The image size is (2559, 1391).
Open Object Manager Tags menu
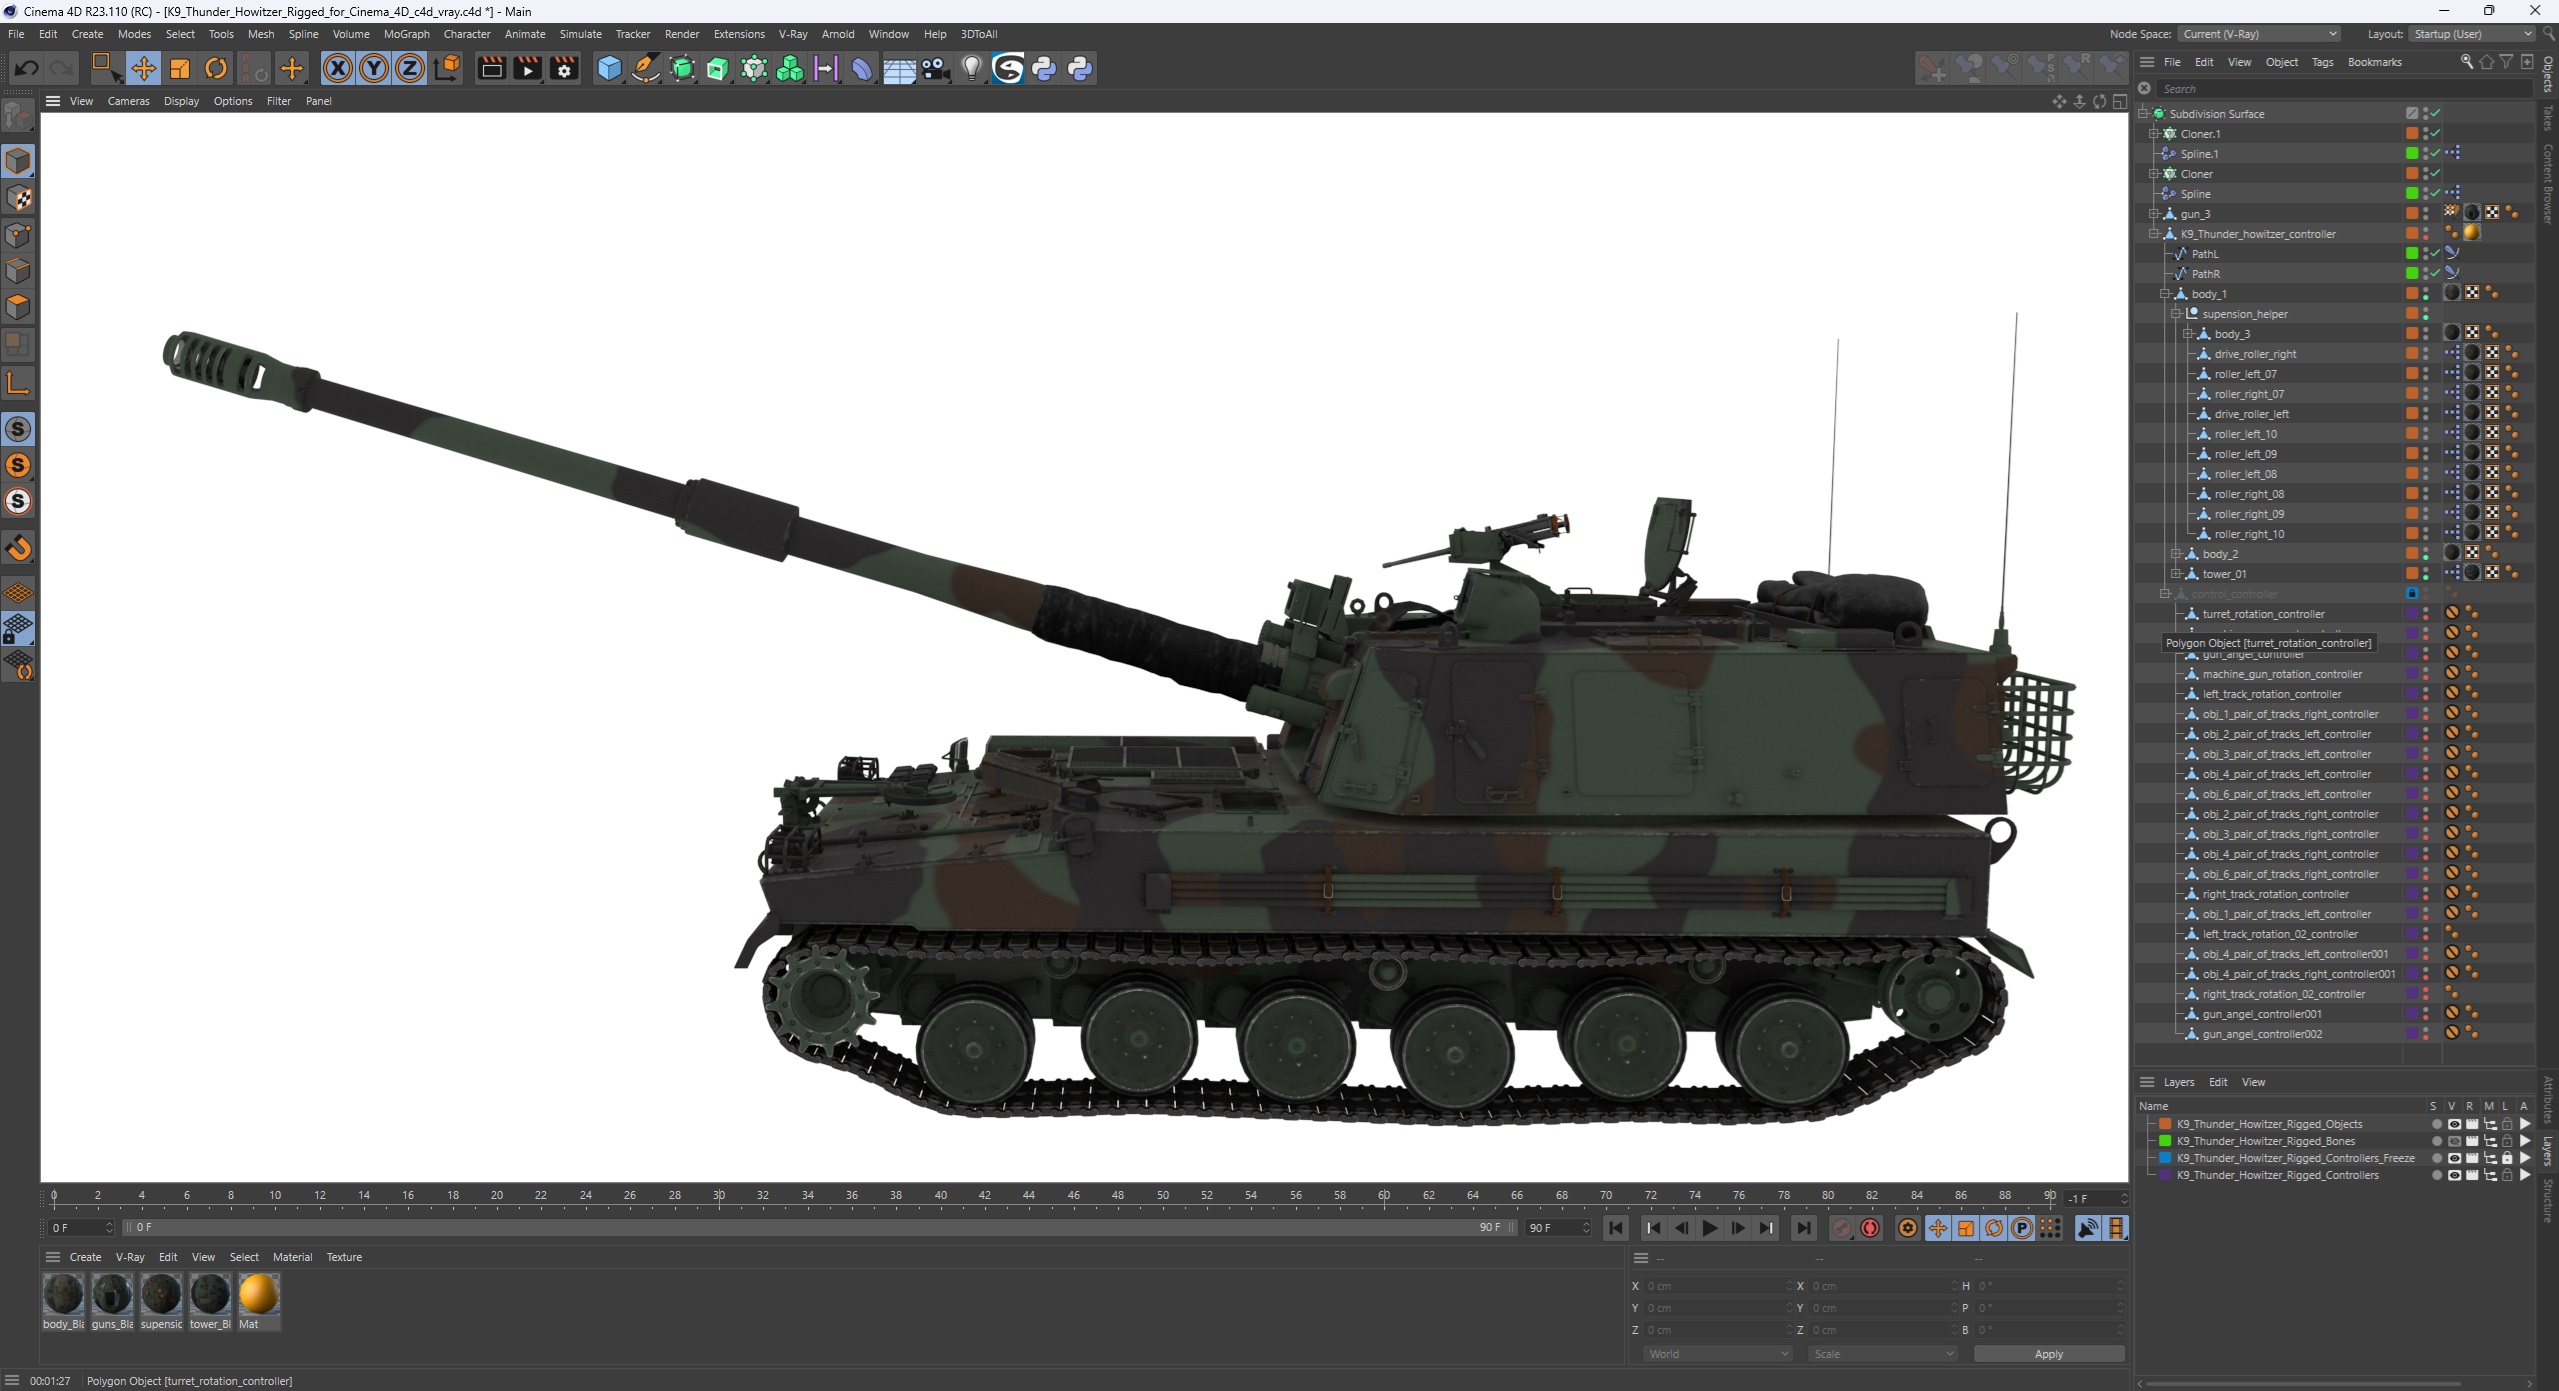click(x=2322, y=62)
